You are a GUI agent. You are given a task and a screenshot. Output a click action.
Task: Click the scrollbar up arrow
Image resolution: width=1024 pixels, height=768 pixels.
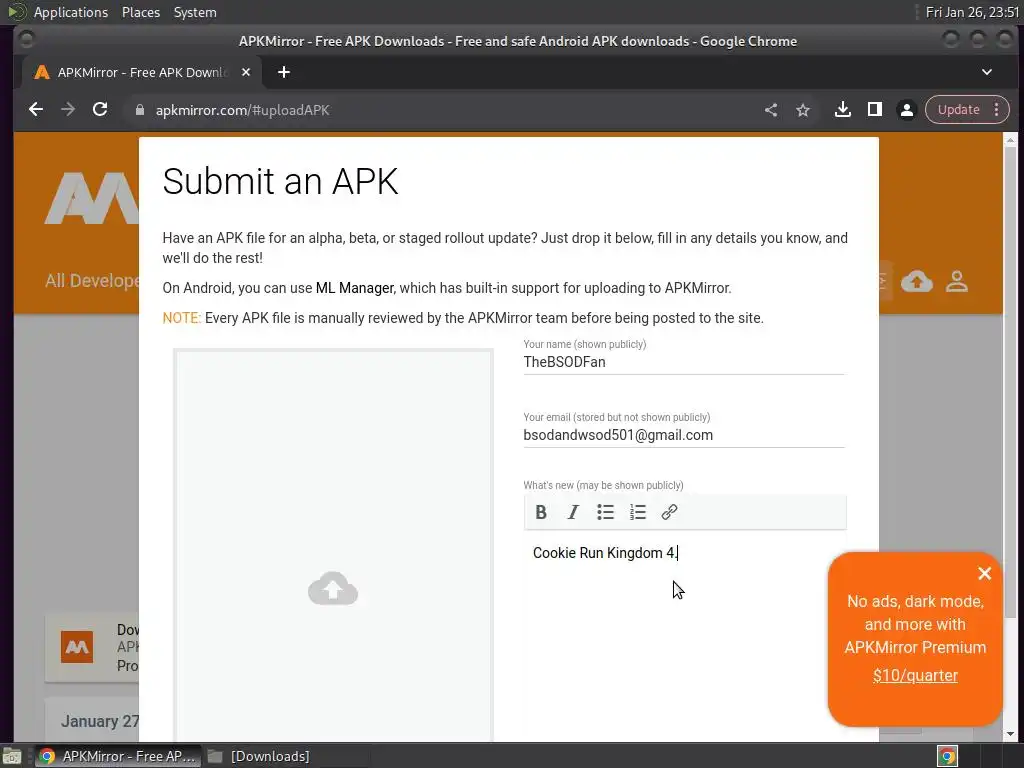(x=1010, y=140)
